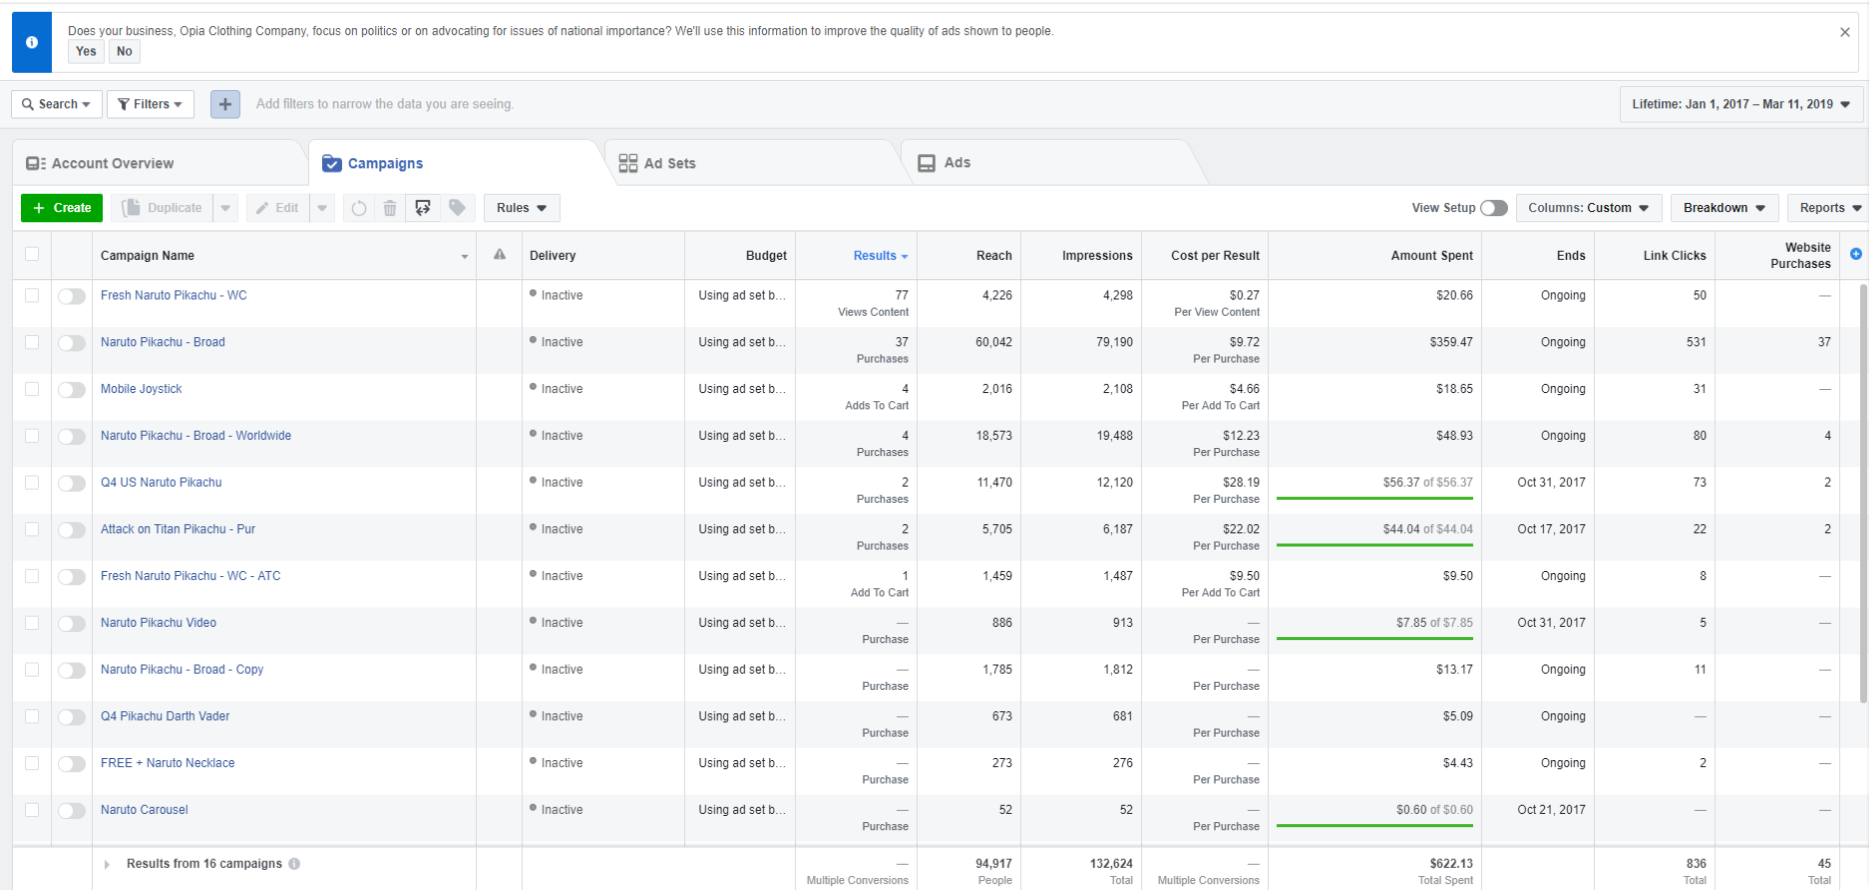Toggle Naruto Carousel campaign switch

(x=72, y=810)
